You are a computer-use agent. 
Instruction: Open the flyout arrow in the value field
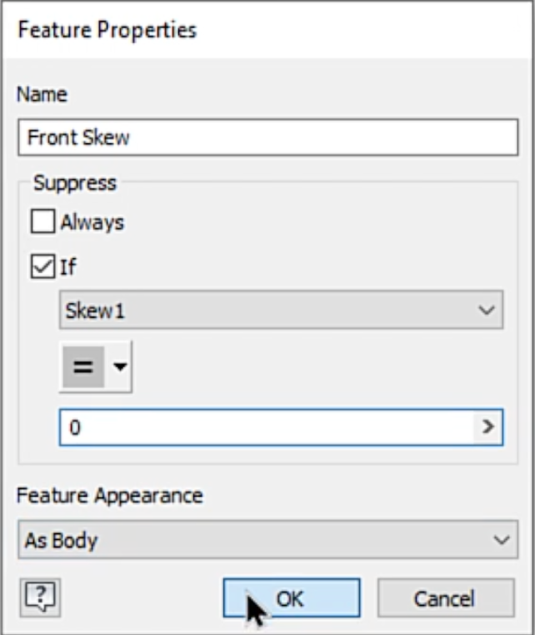point(488,427)
